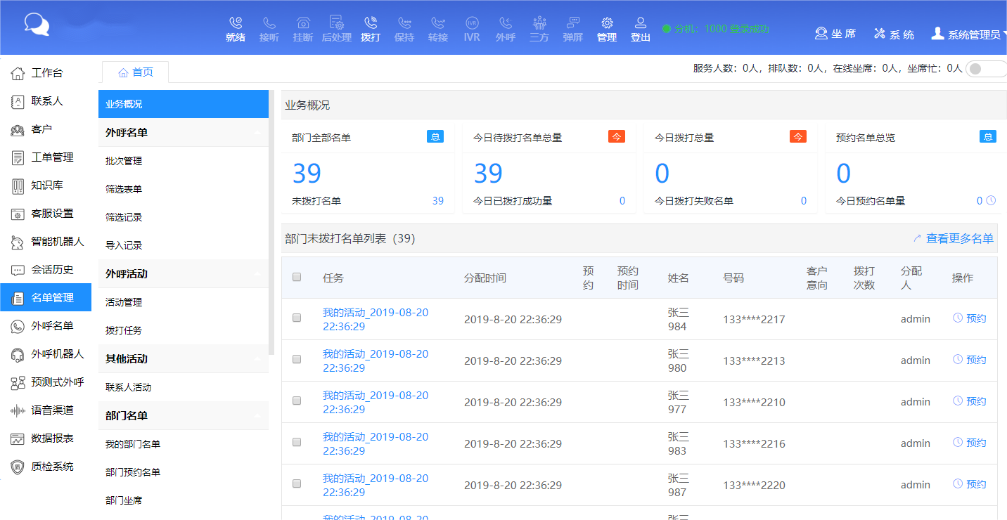This screenshot has height=520, width=1007.
Task: Check the row checkbox for 133****2217
Action: (x=296, y=318)
